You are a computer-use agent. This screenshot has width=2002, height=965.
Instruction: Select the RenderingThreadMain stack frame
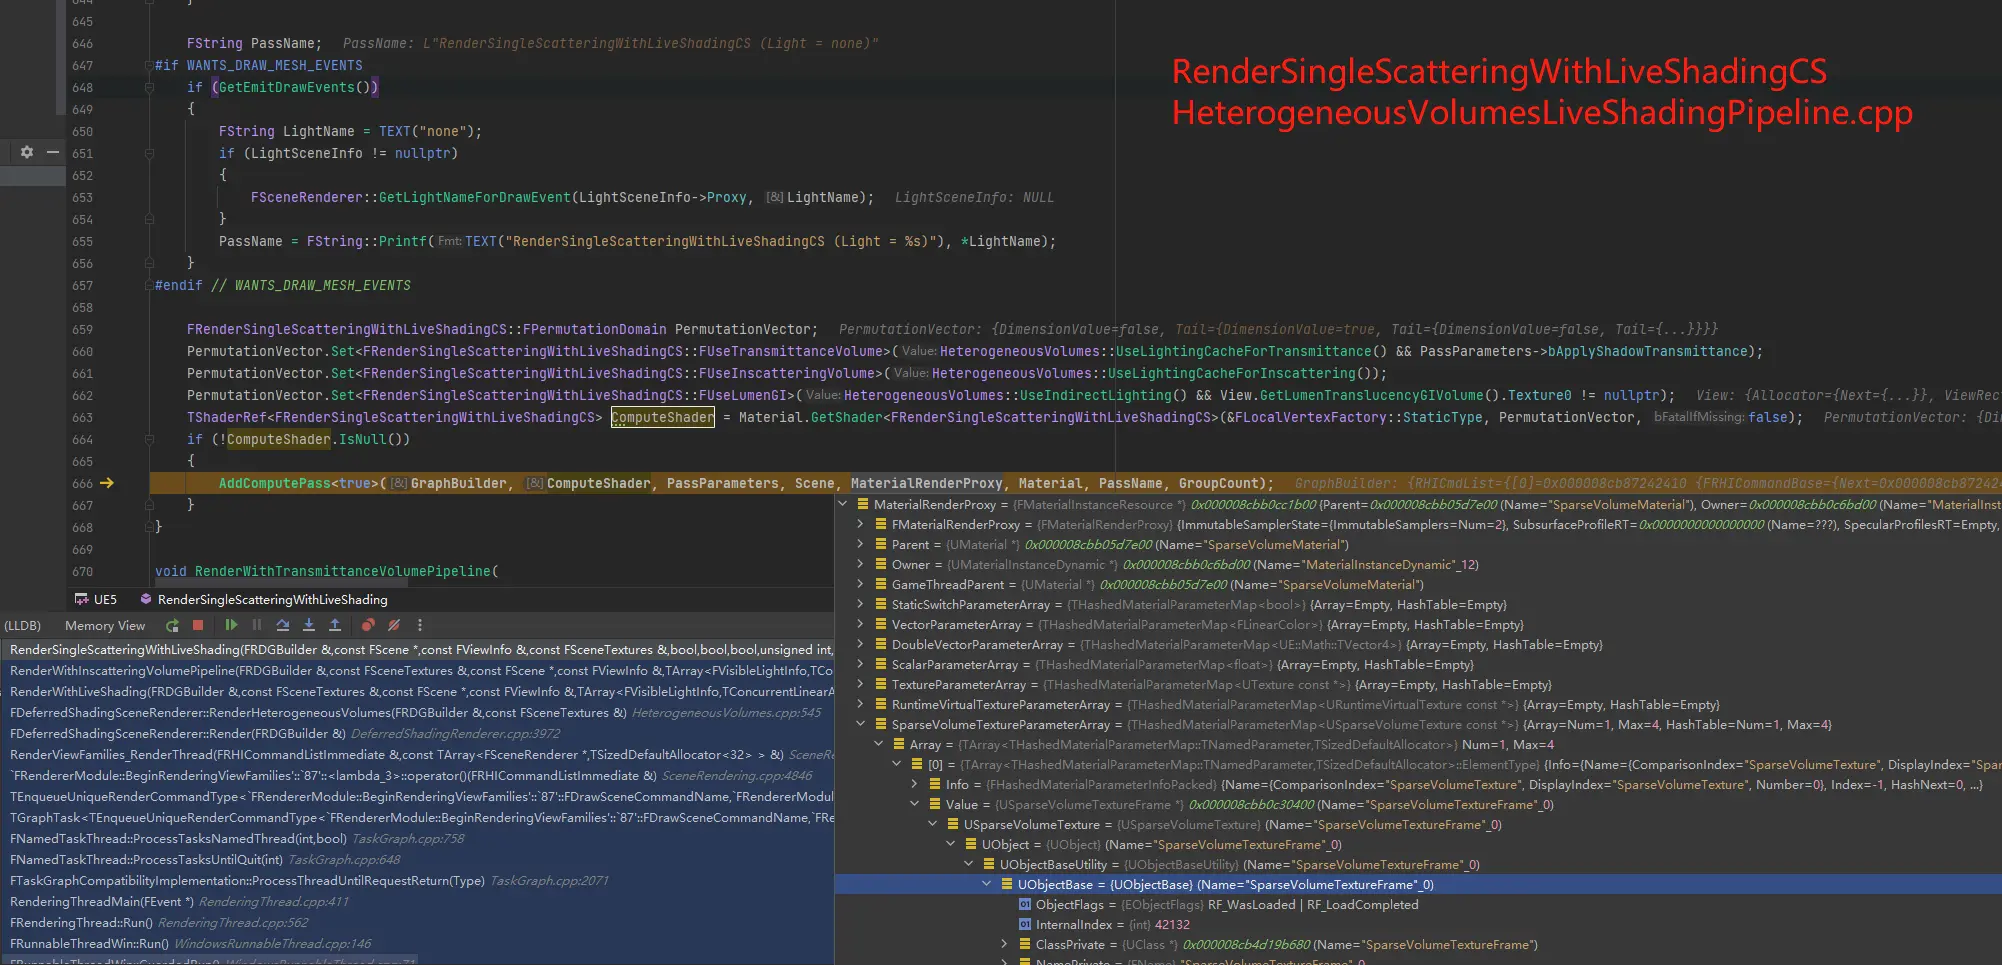(x=102, y=902)
